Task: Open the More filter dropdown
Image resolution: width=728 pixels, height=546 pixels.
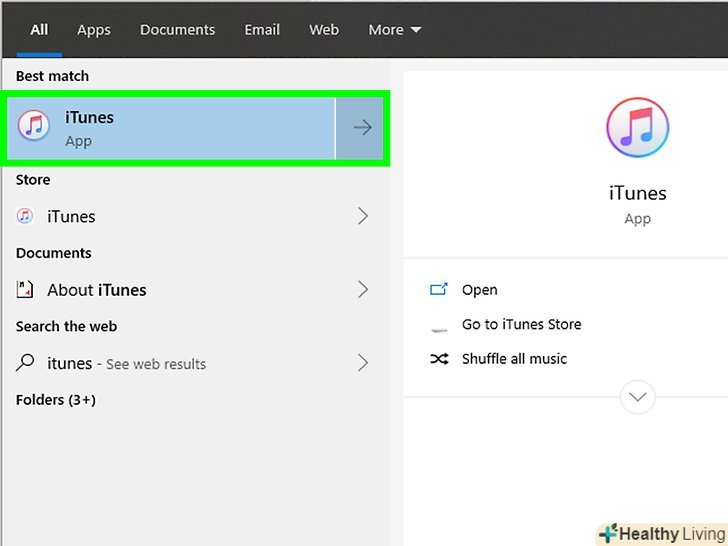Action: point(395,30)
